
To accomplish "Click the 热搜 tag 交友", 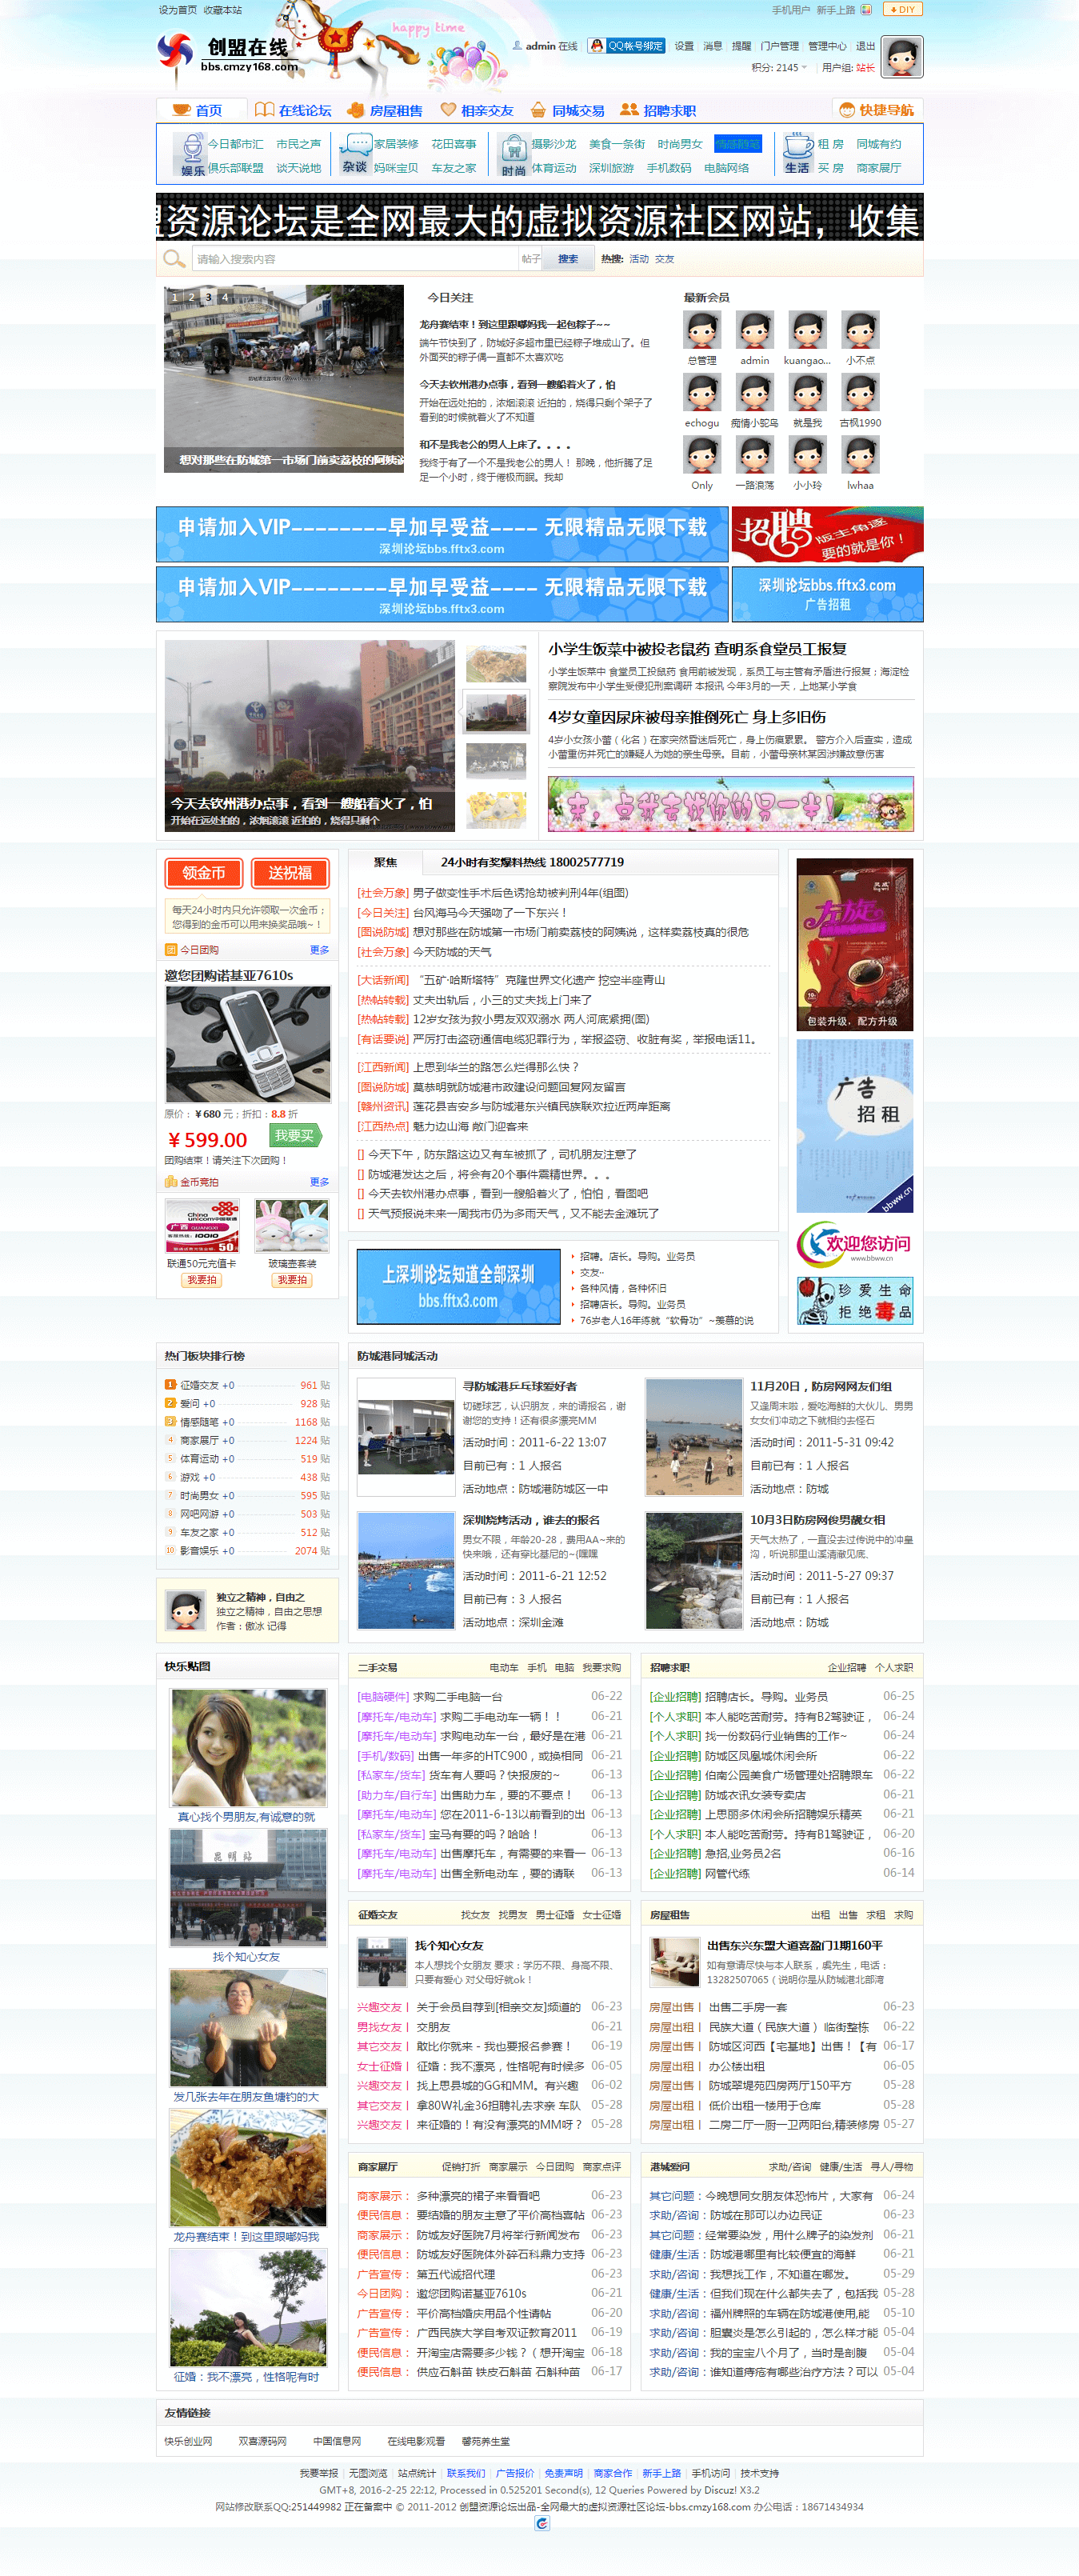I will click(665, 259).
